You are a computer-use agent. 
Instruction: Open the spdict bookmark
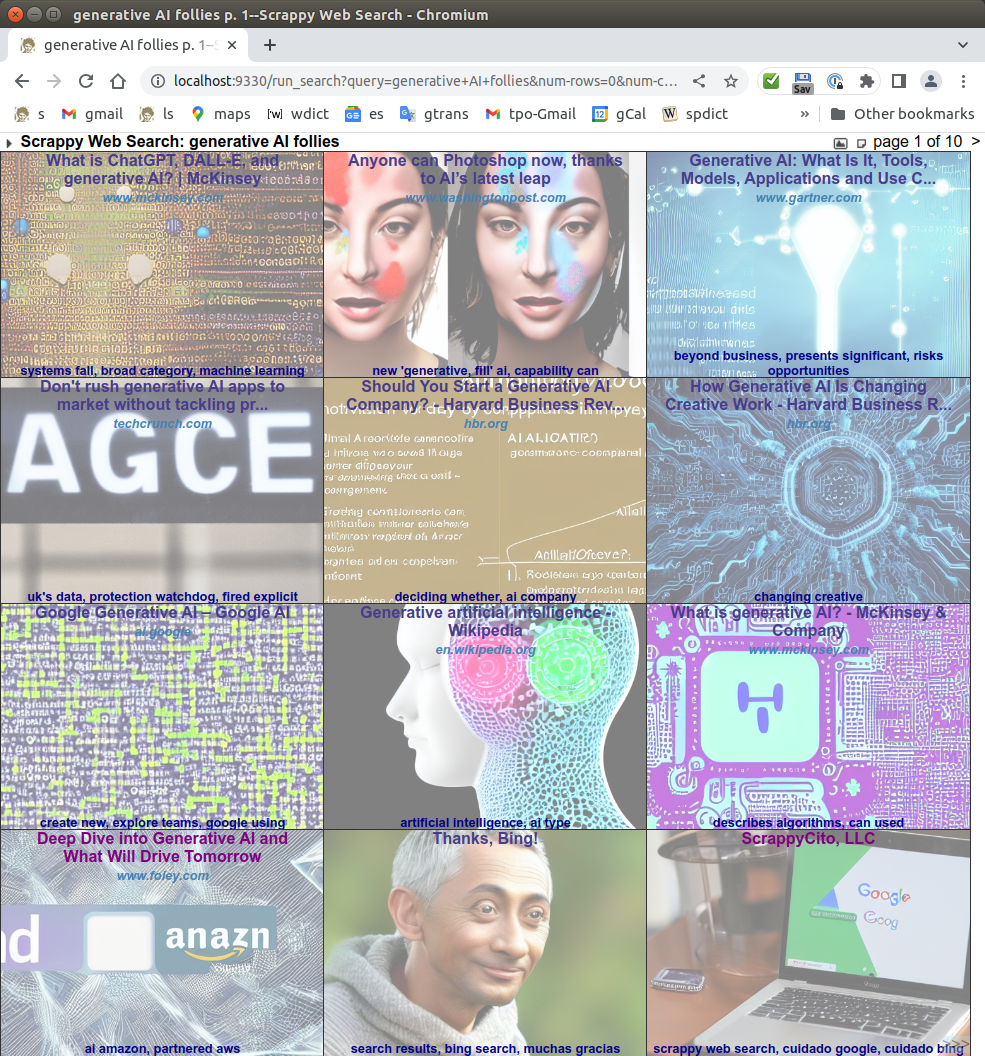tap(695, 114)
